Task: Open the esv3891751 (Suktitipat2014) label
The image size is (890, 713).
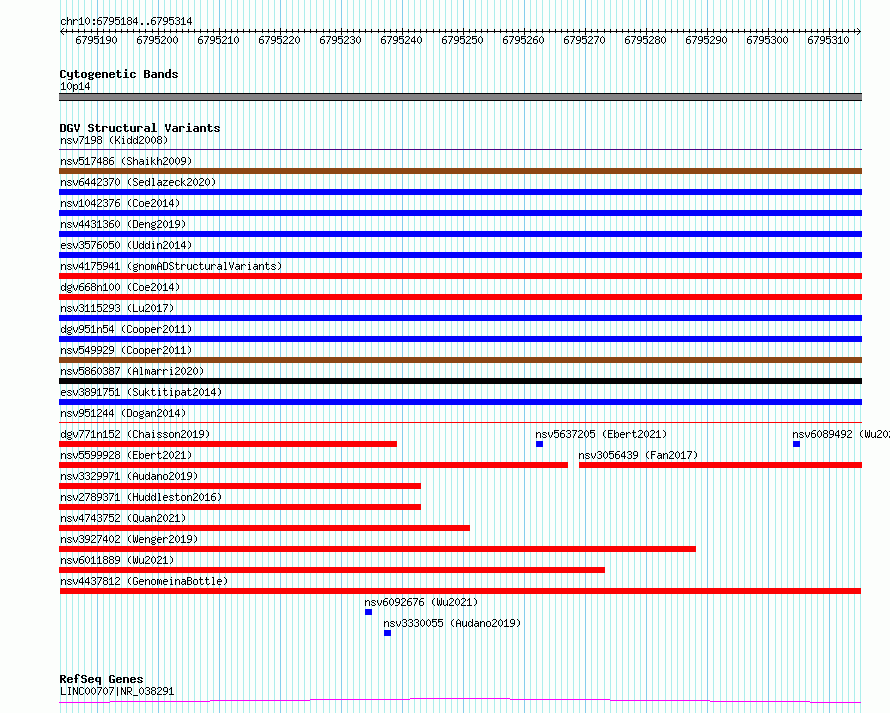Action: click(x=141, y=392)
